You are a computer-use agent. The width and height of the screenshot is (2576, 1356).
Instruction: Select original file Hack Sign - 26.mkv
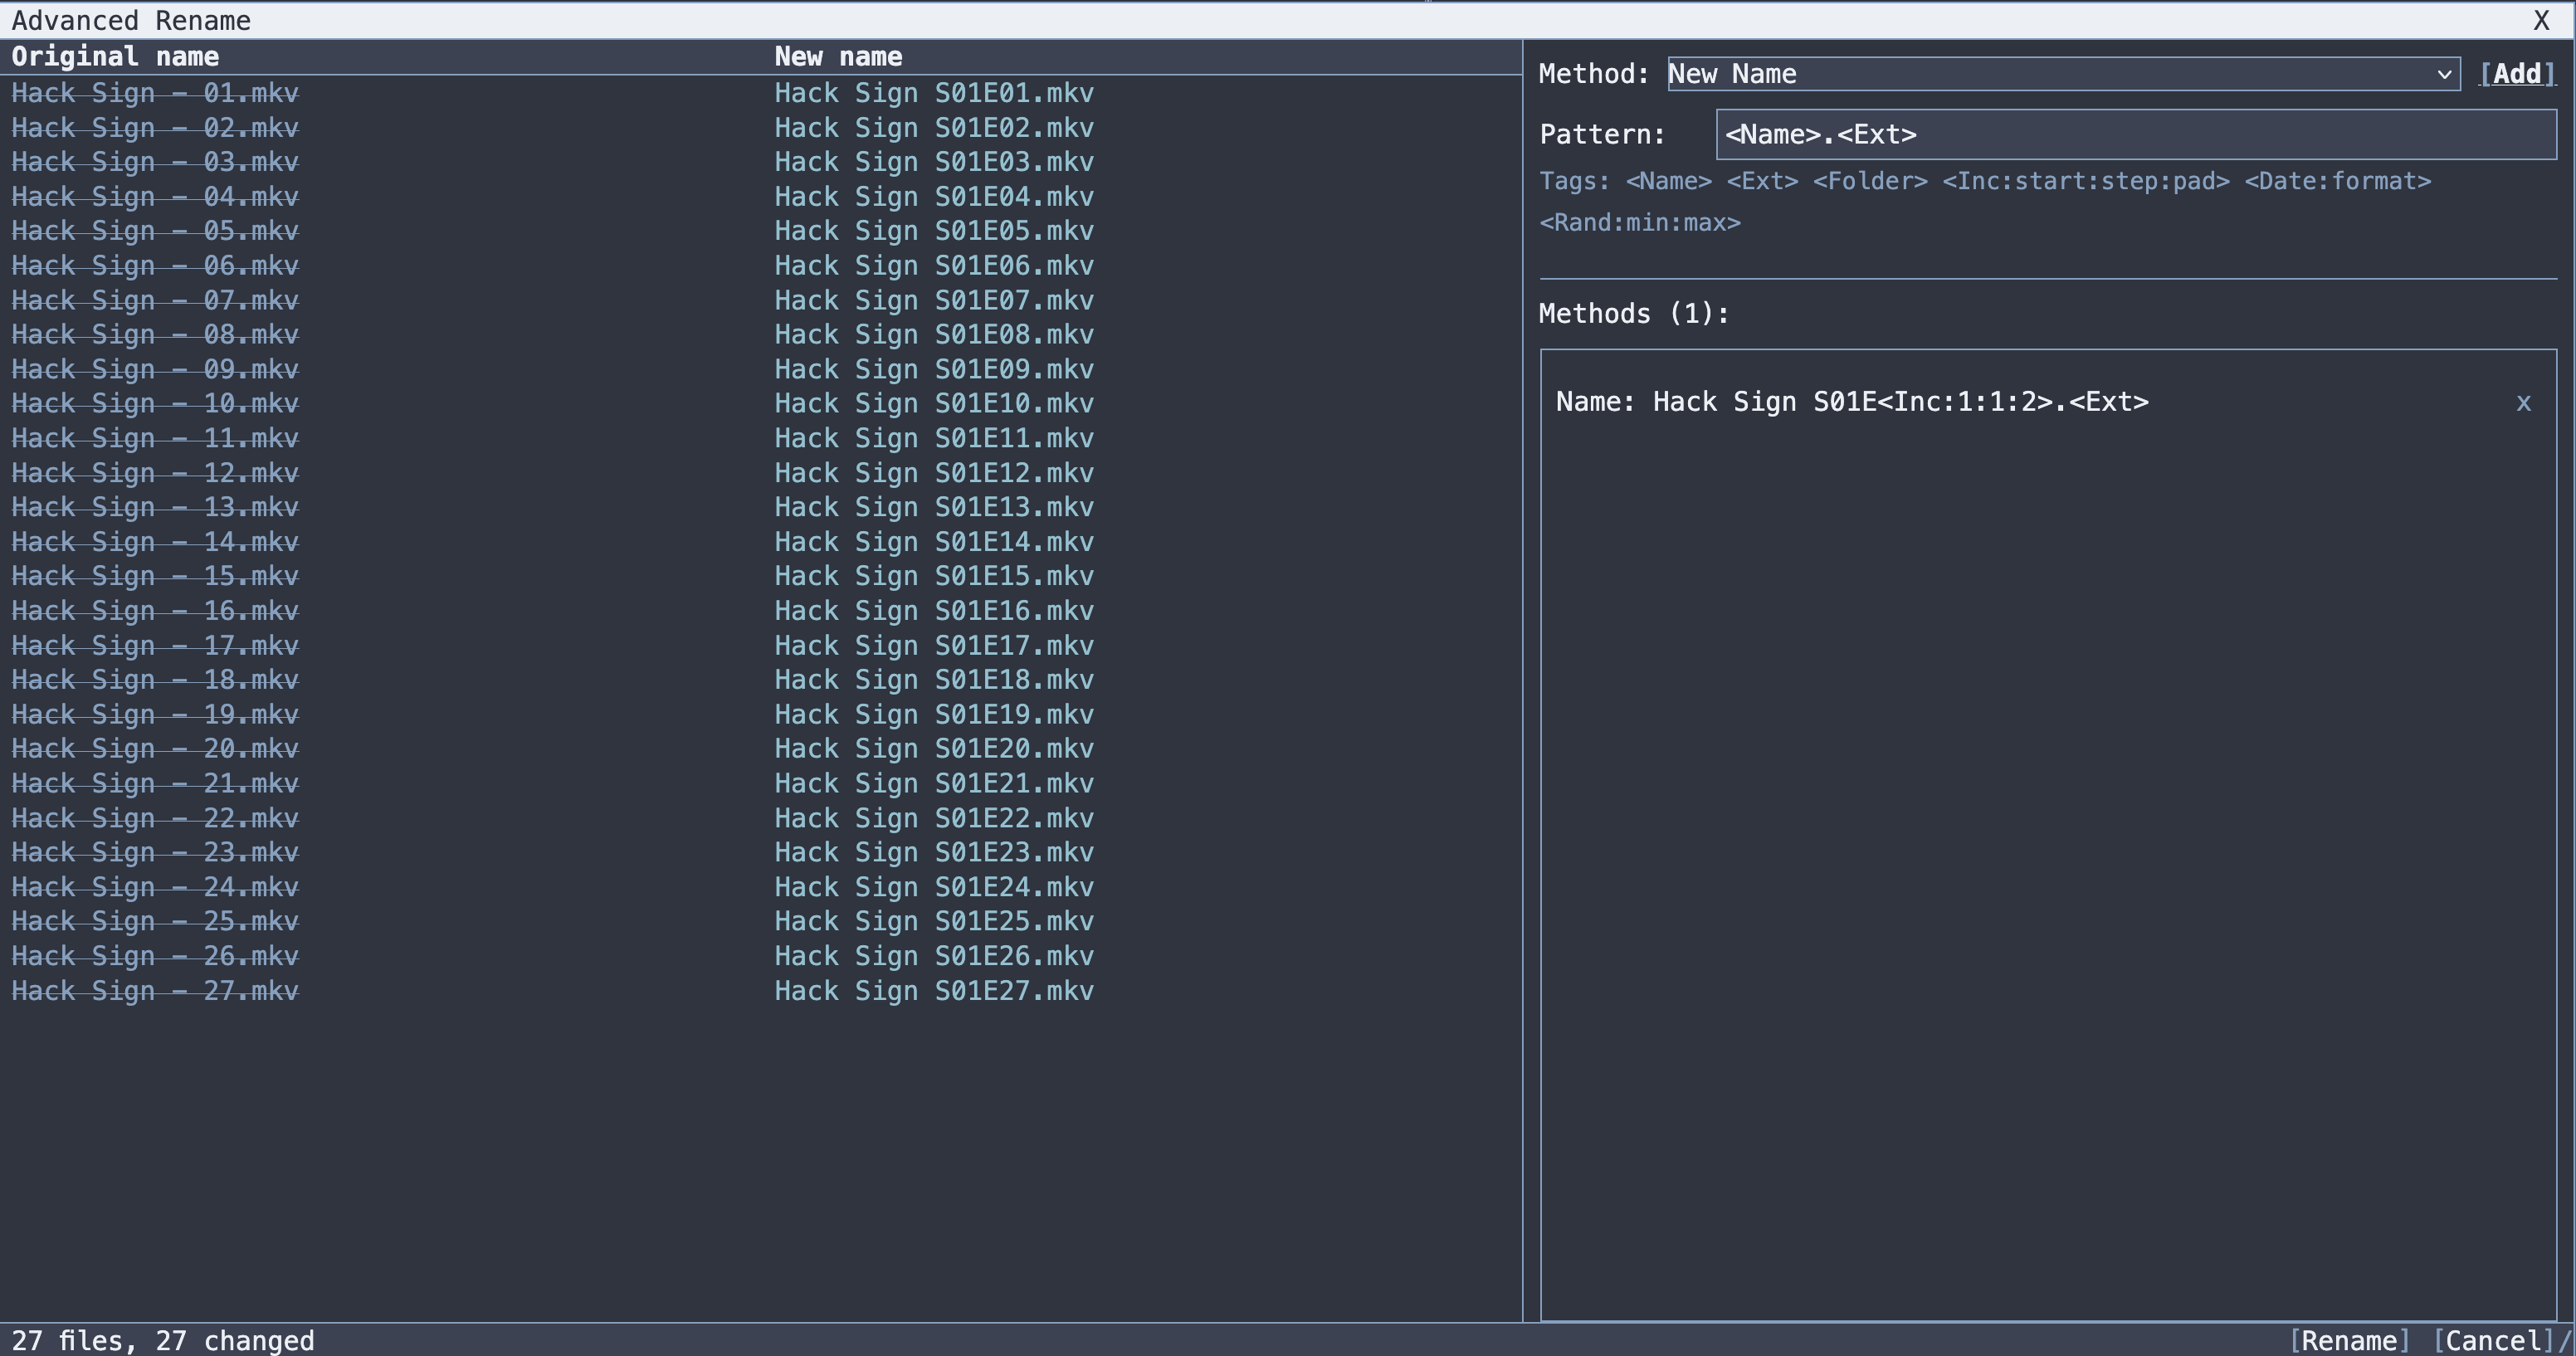pos(155,956)
